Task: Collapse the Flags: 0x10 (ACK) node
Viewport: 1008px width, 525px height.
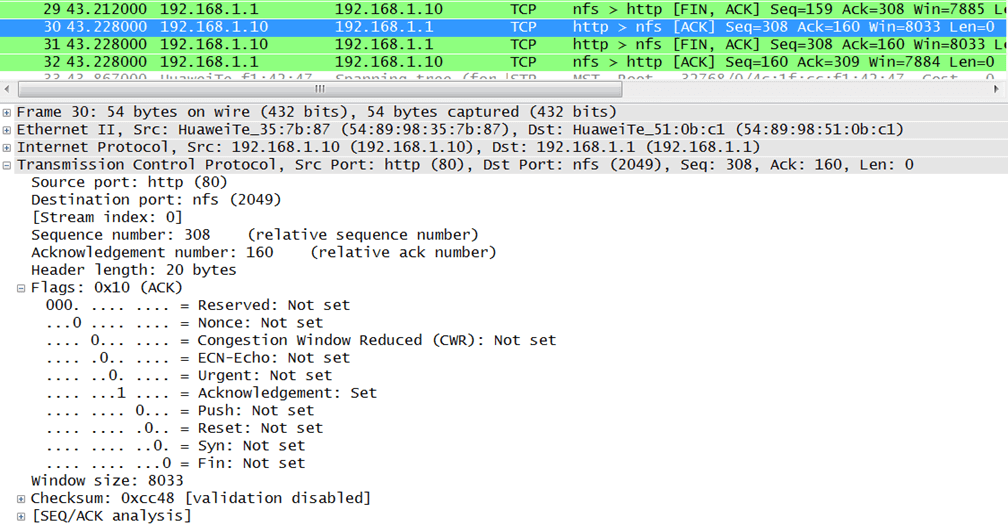Action: point(22,288)
